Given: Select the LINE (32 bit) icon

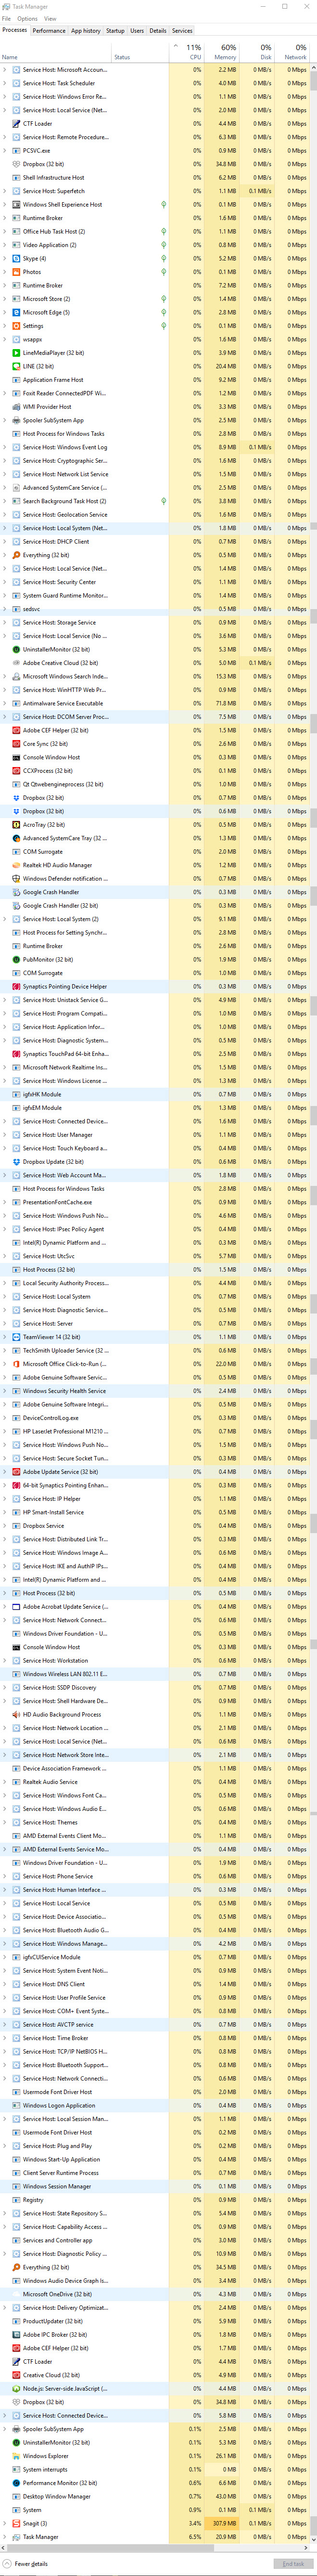Looking at the screenshot, I should [16, 366].
